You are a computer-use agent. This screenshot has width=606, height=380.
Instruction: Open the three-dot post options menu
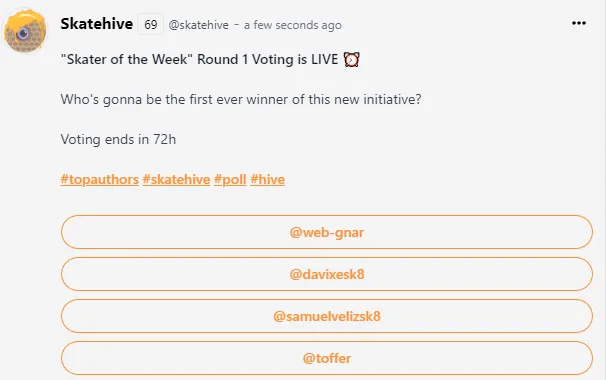579,23
